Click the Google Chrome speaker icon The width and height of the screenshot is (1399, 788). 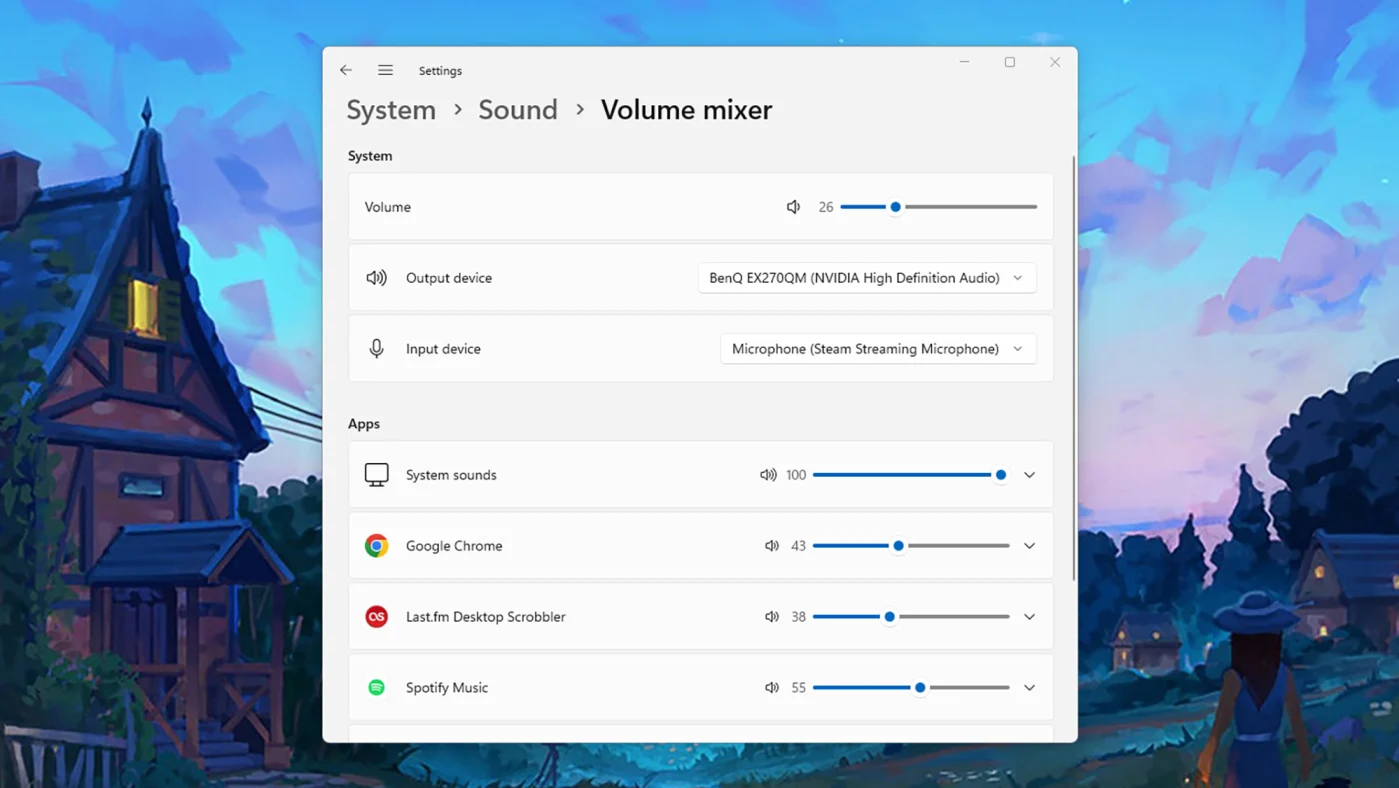coord(771,546)
